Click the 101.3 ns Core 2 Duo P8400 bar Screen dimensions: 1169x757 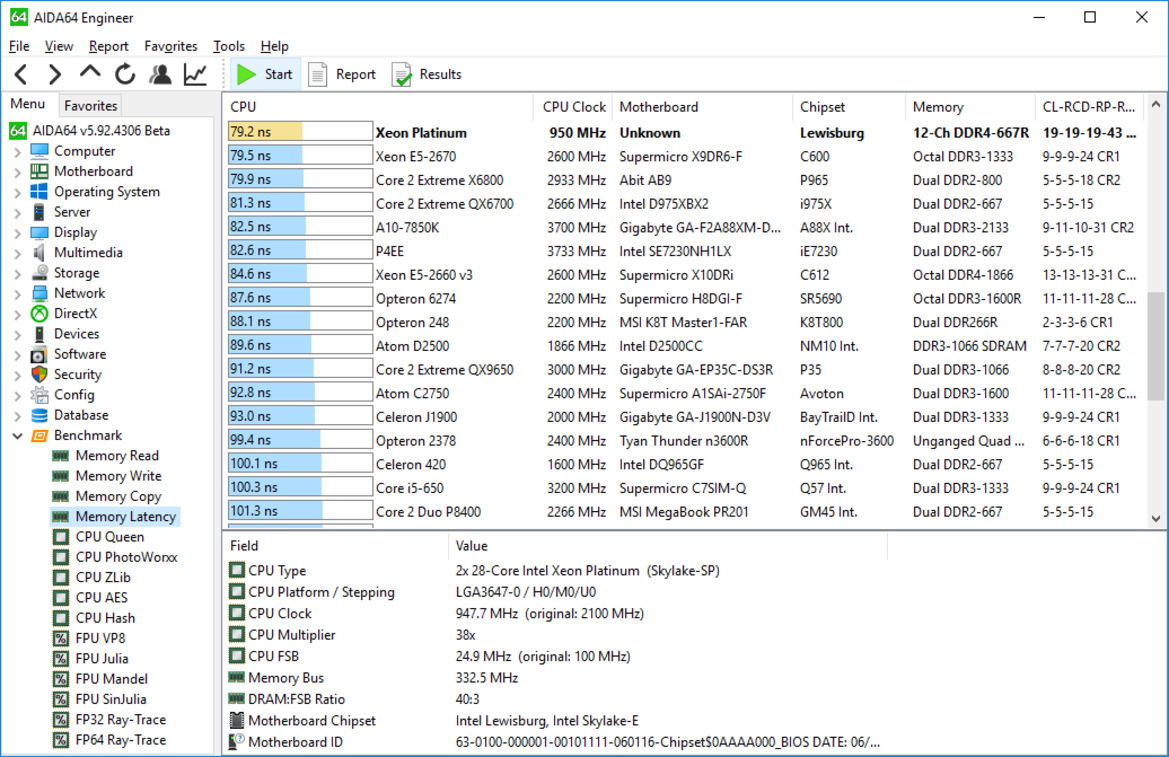coord(300,511)
